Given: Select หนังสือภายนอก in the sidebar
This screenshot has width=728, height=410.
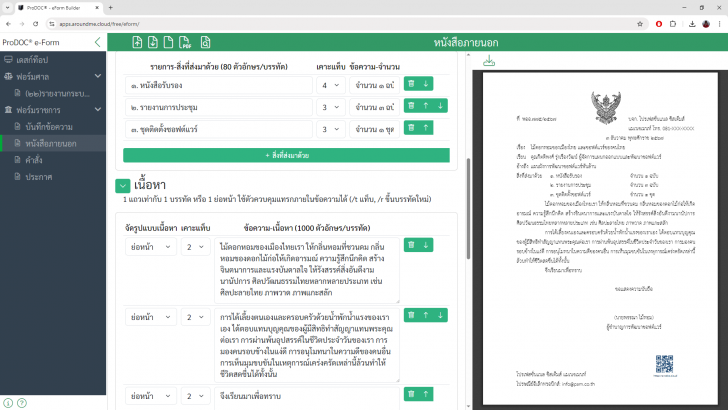Looking at the screenshot, I should coord(53,143).
